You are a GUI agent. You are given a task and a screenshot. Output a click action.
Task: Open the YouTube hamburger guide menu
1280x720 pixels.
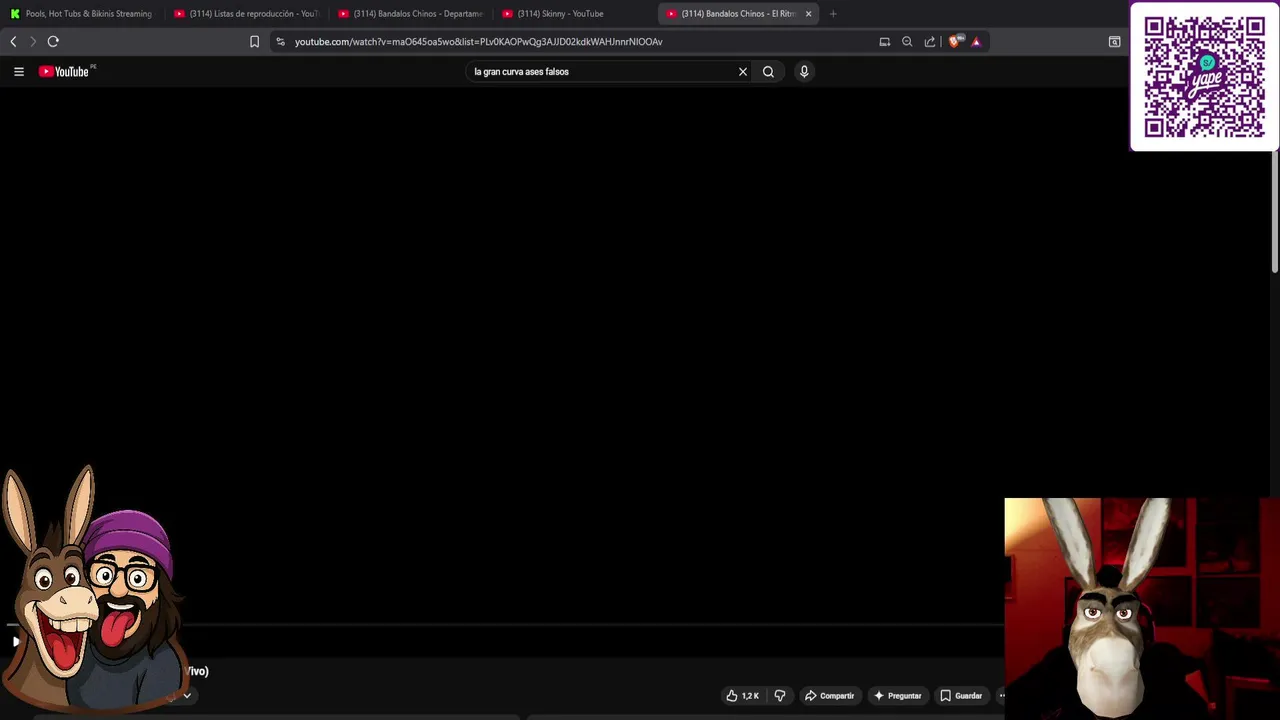[18, 71]
